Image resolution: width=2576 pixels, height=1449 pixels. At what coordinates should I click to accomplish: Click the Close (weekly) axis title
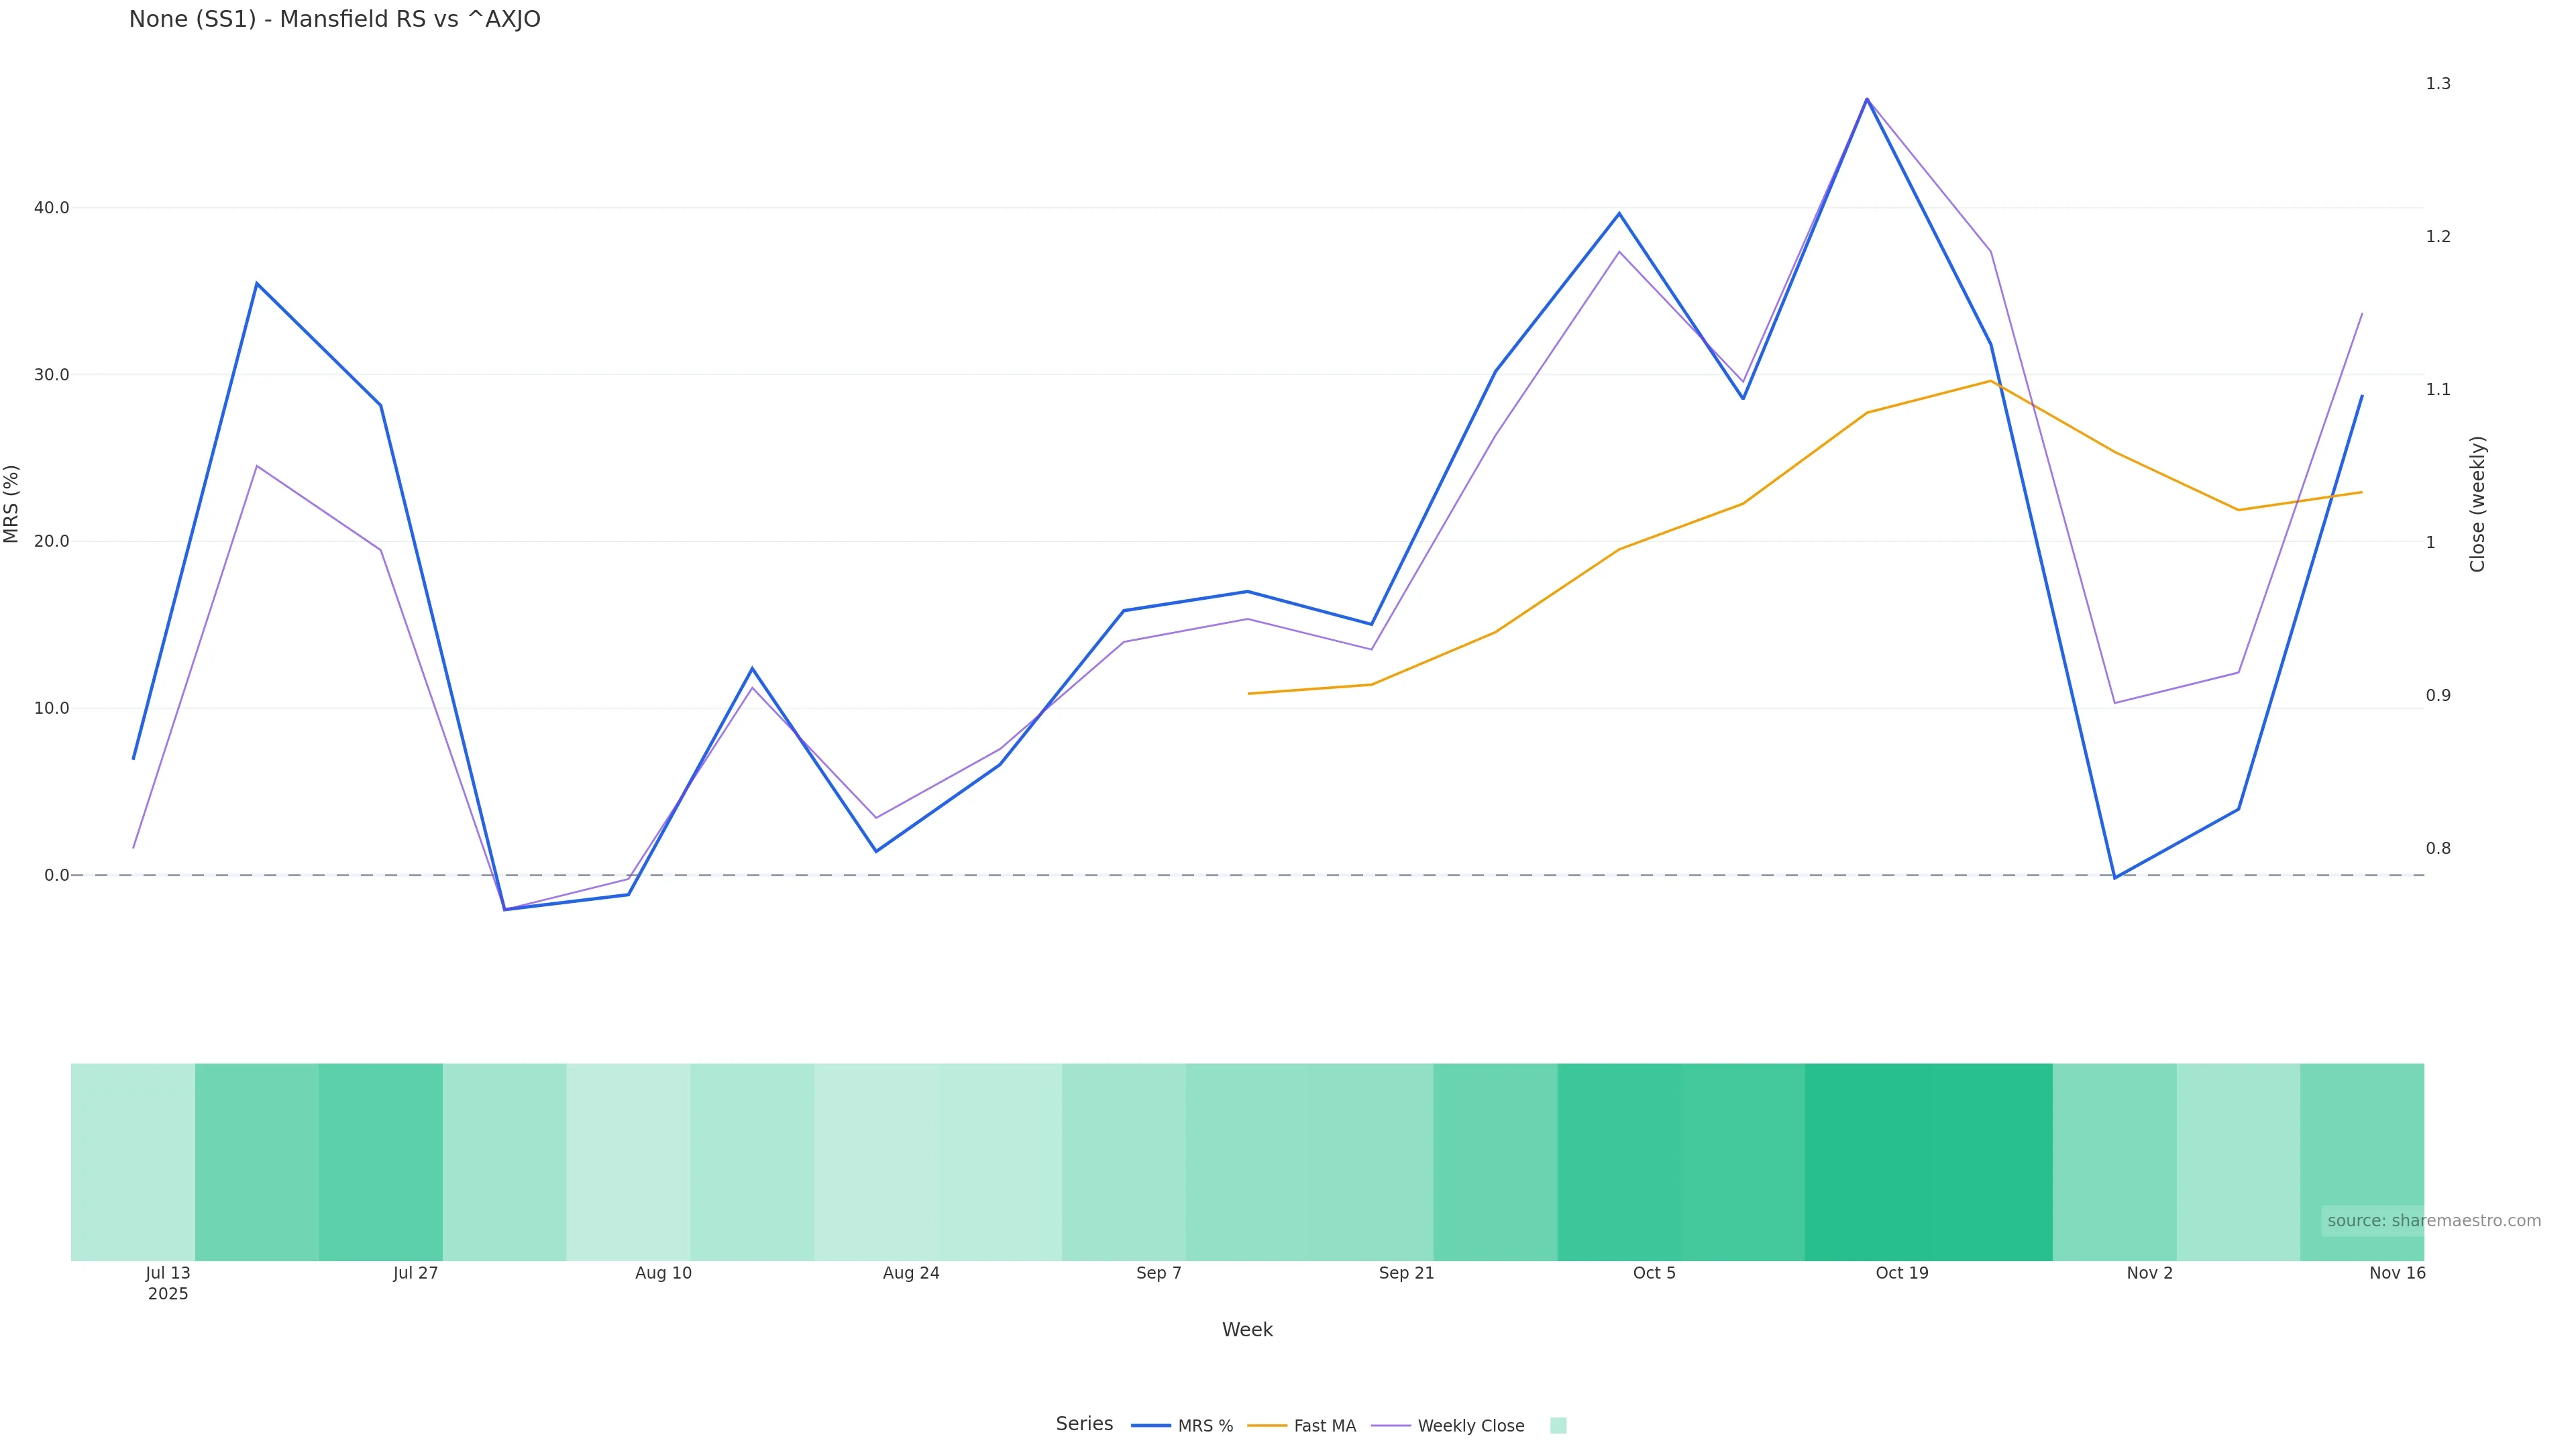(2477, 504)
